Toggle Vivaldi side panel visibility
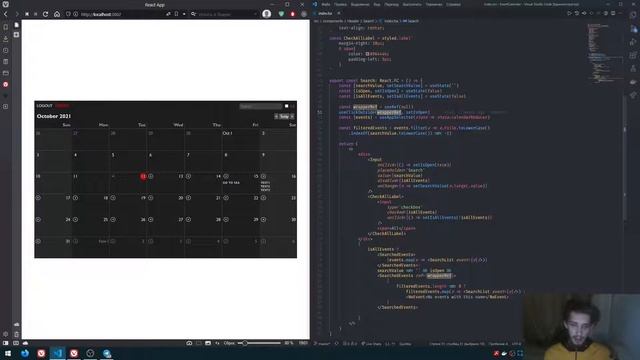This screenshot has height=360, width=640. click(x=6, y=343)
